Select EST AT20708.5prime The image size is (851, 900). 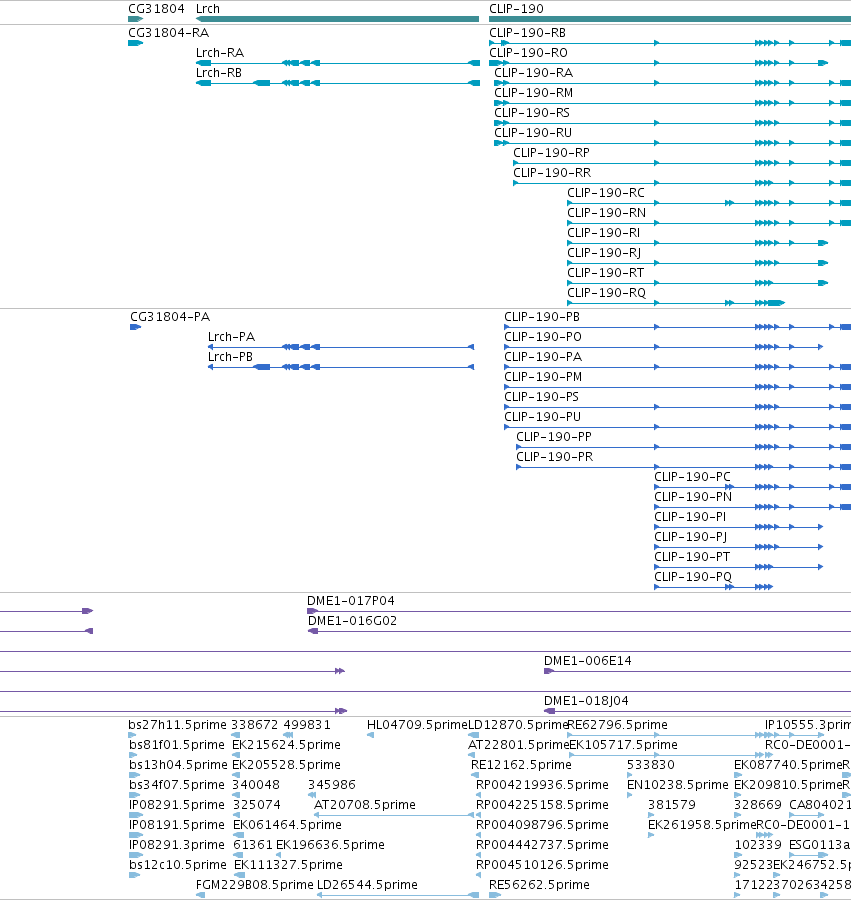click(364, 805)
